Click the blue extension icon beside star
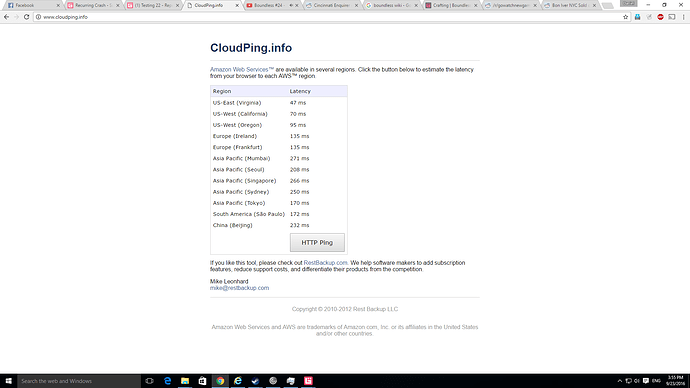The image size is (690, 388). (x=638, y=17)
